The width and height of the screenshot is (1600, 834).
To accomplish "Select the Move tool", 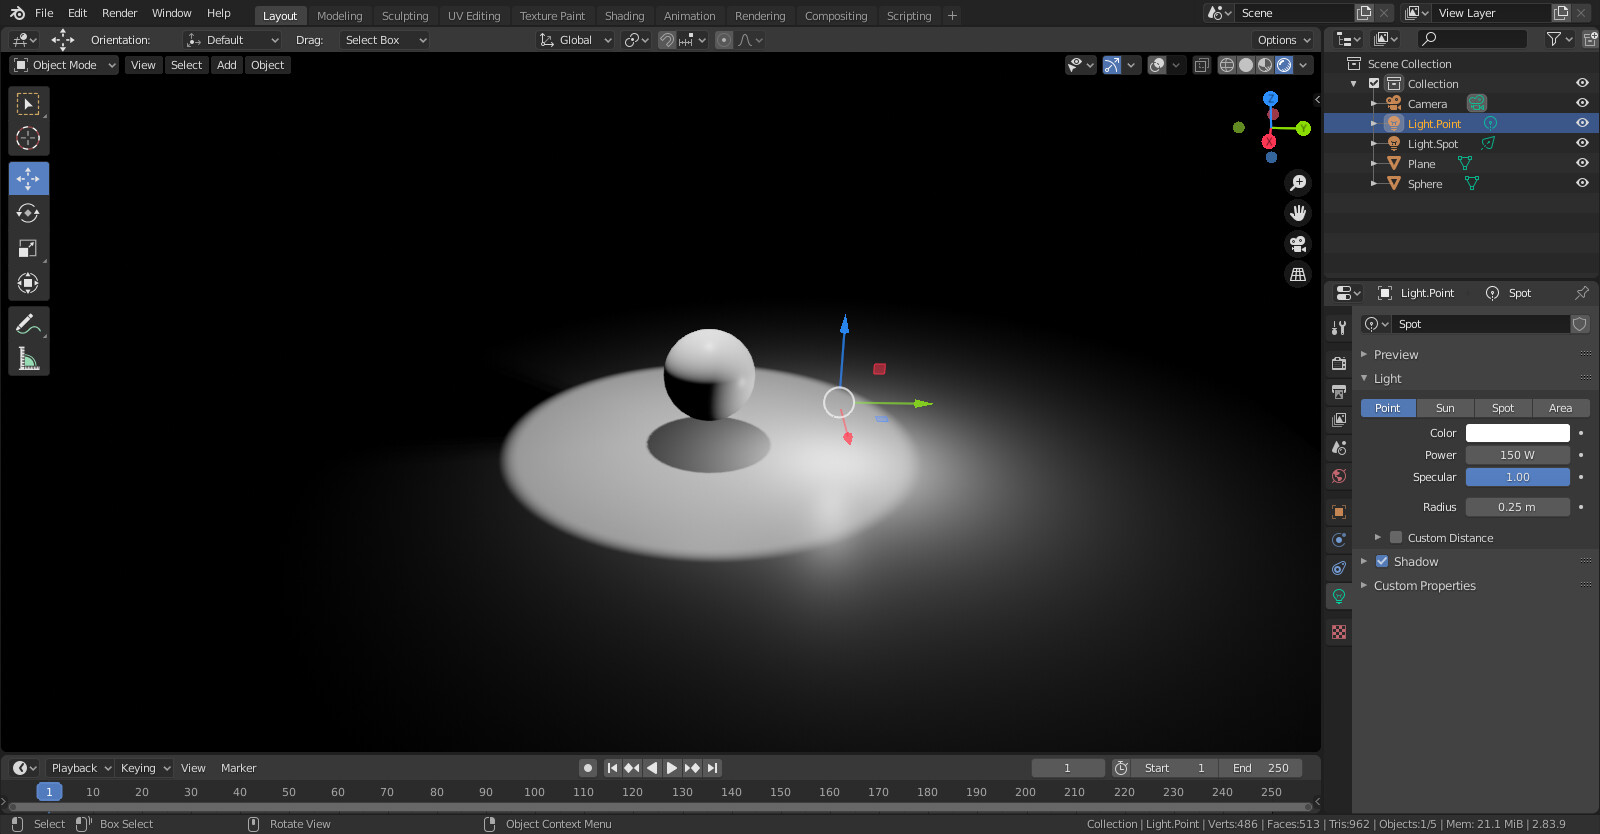I will coord(28,179).
